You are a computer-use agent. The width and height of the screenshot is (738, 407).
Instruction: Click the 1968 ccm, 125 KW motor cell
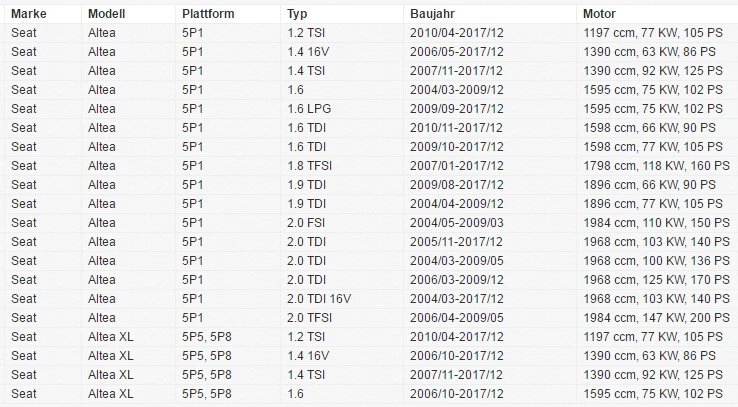point(657,279)
